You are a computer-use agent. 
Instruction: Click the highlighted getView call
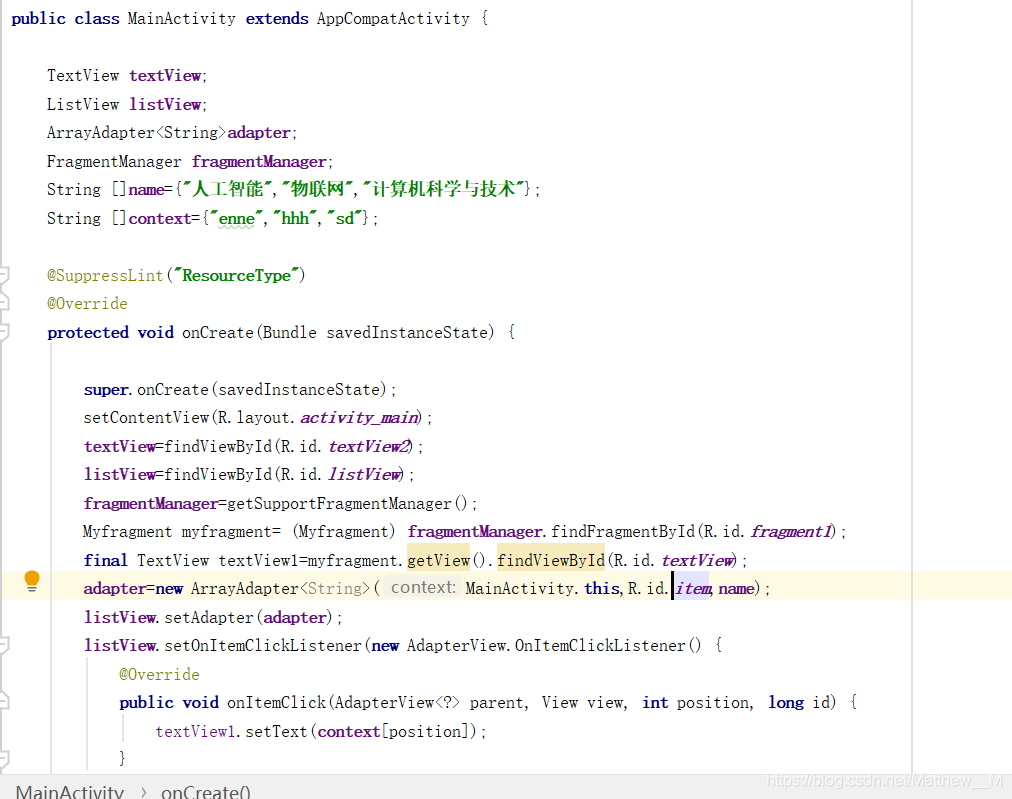439,560
